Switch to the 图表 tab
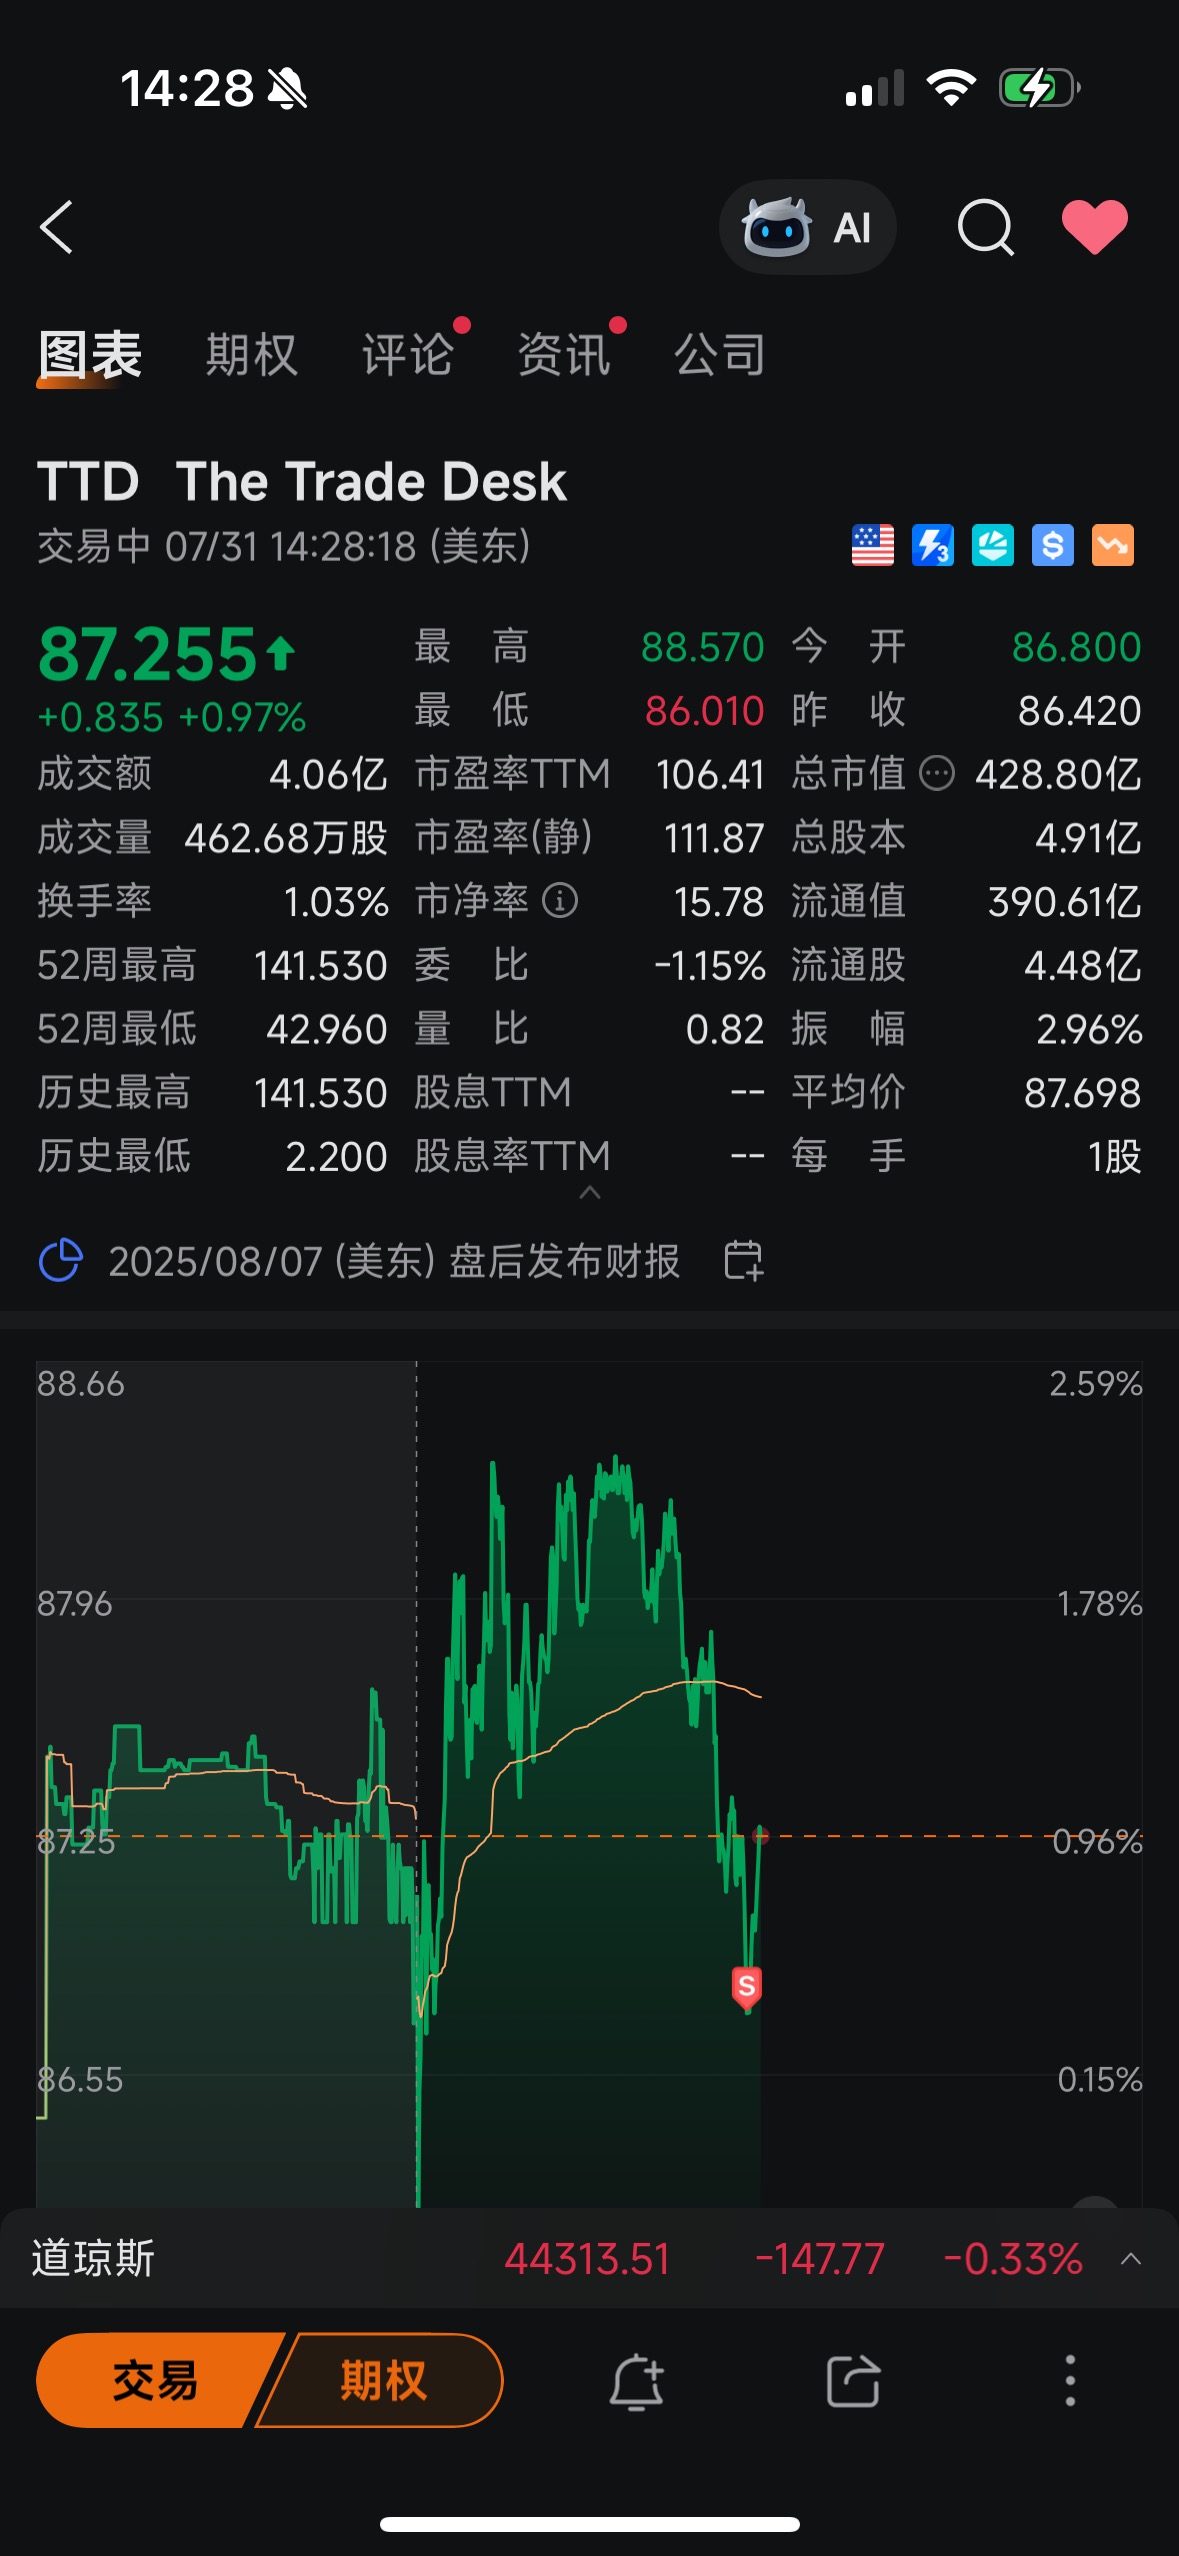Screen dimensions: 1179x2556 point(90,355)
